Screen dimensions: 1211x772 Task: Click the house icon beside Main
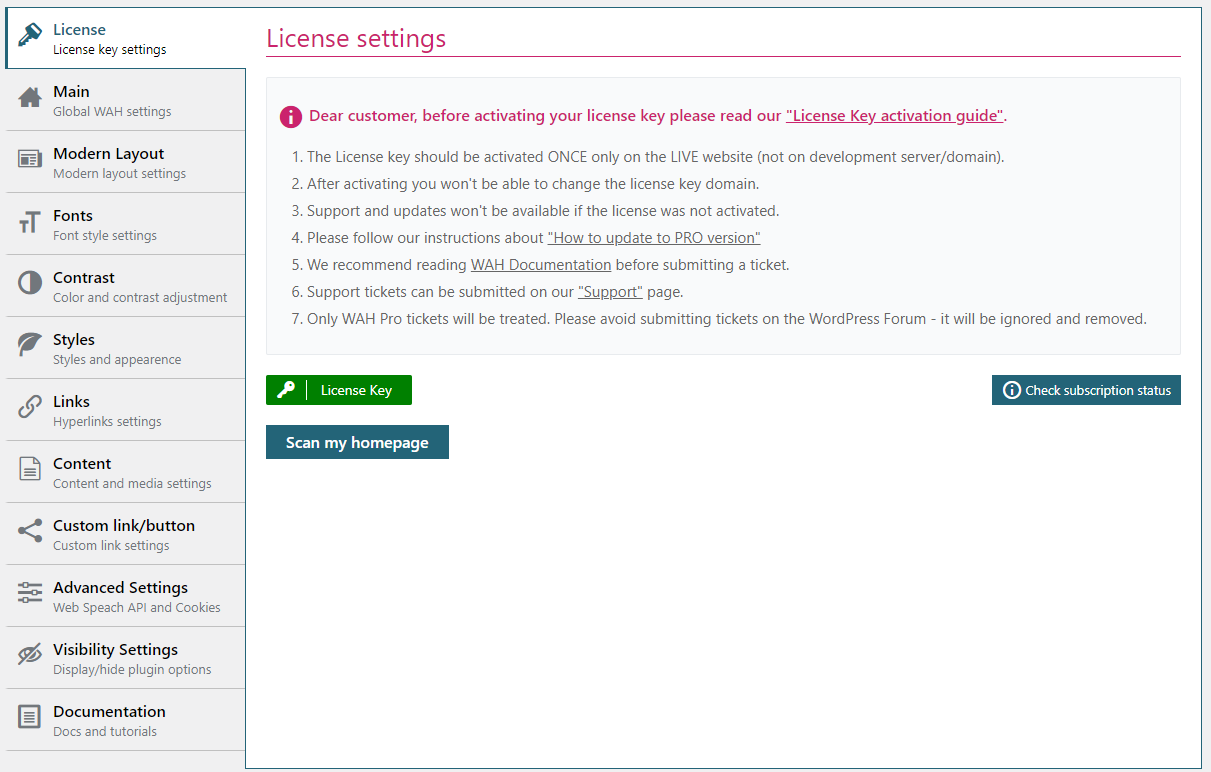click(30, 100)
